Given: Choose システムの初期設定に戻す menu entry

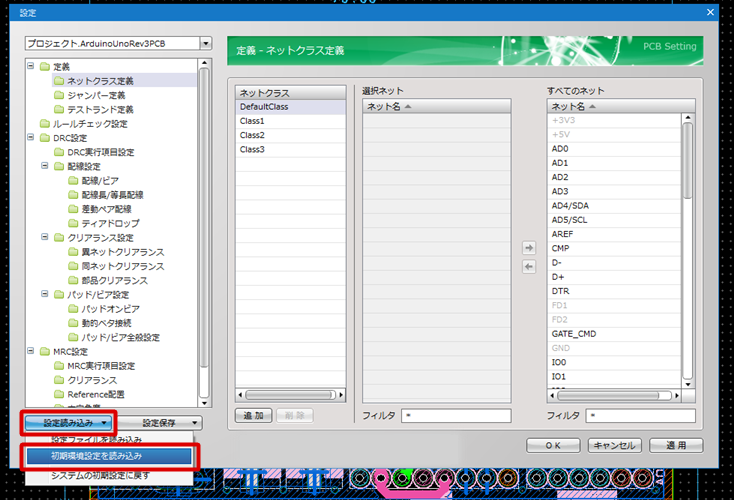Looking at the screenshot, I should [x=101, y=475].
